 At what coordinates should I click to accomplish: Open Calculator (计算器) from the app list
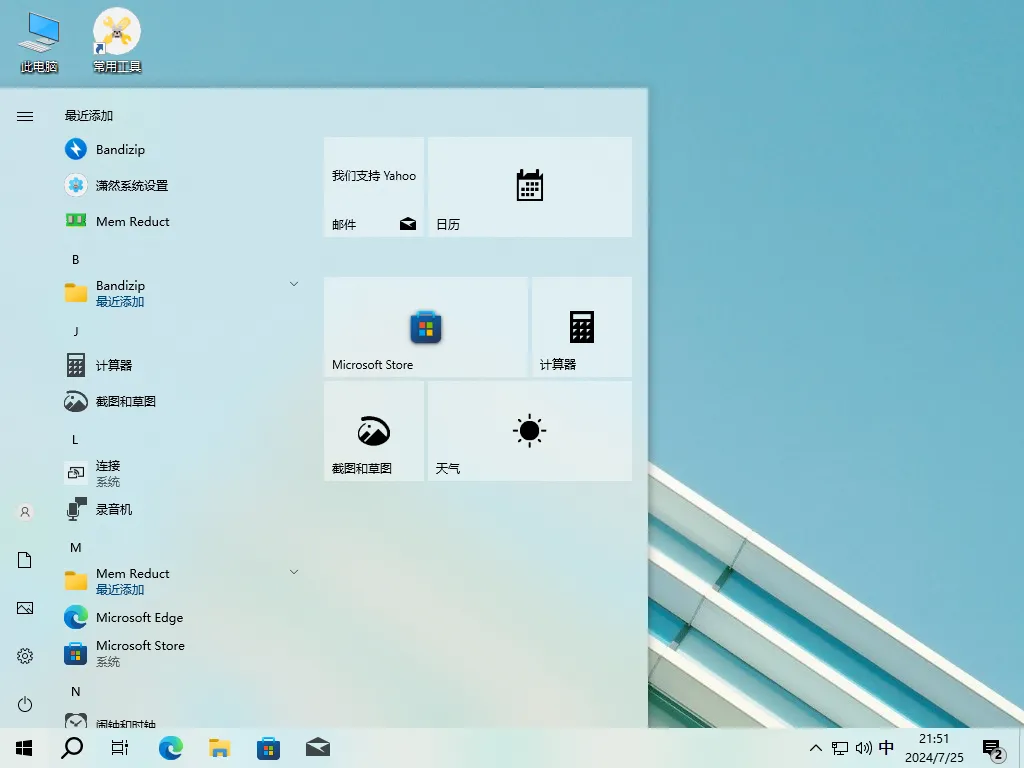[x=115, y=365]
